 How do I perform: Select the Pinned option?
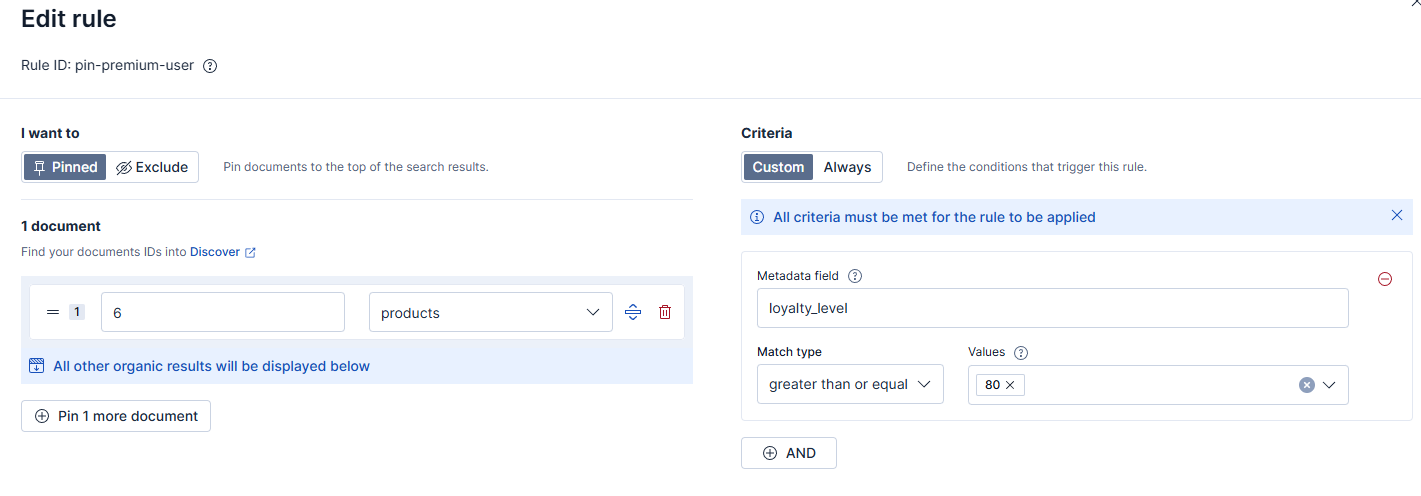point(66,167)
